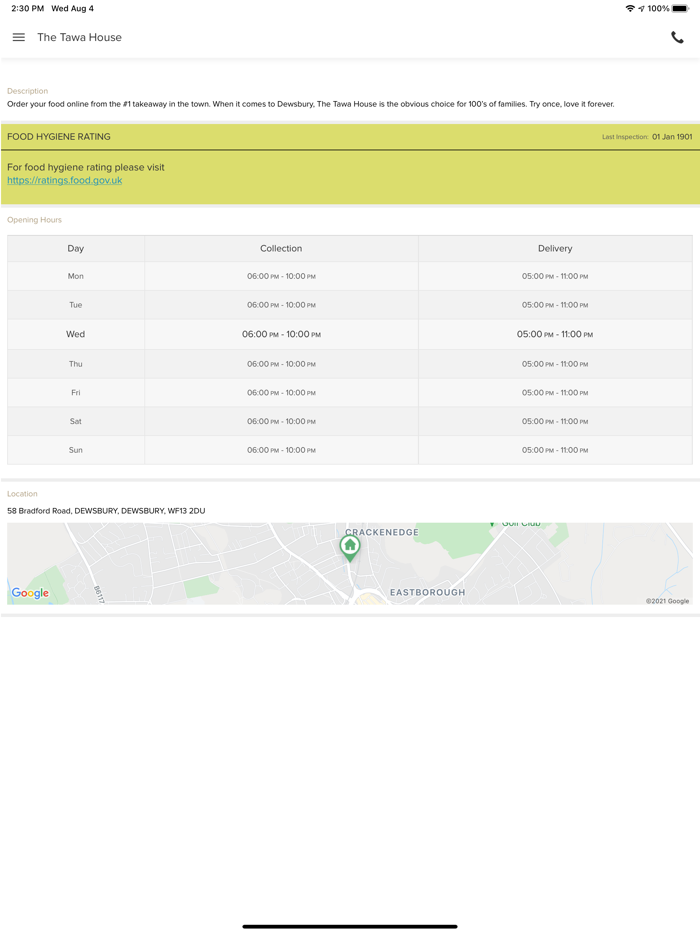Open ratings.food.gov.uk link
Image resolution: width=700 pixels, height=934 pixels.
click(65, 180)
